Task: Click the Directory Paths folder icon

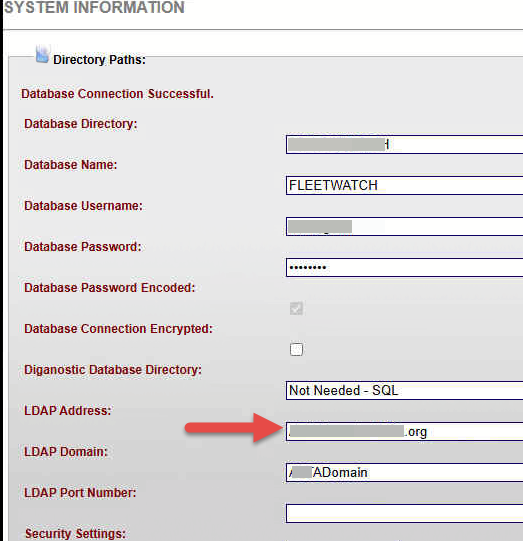Action: [x=42, y=55]
